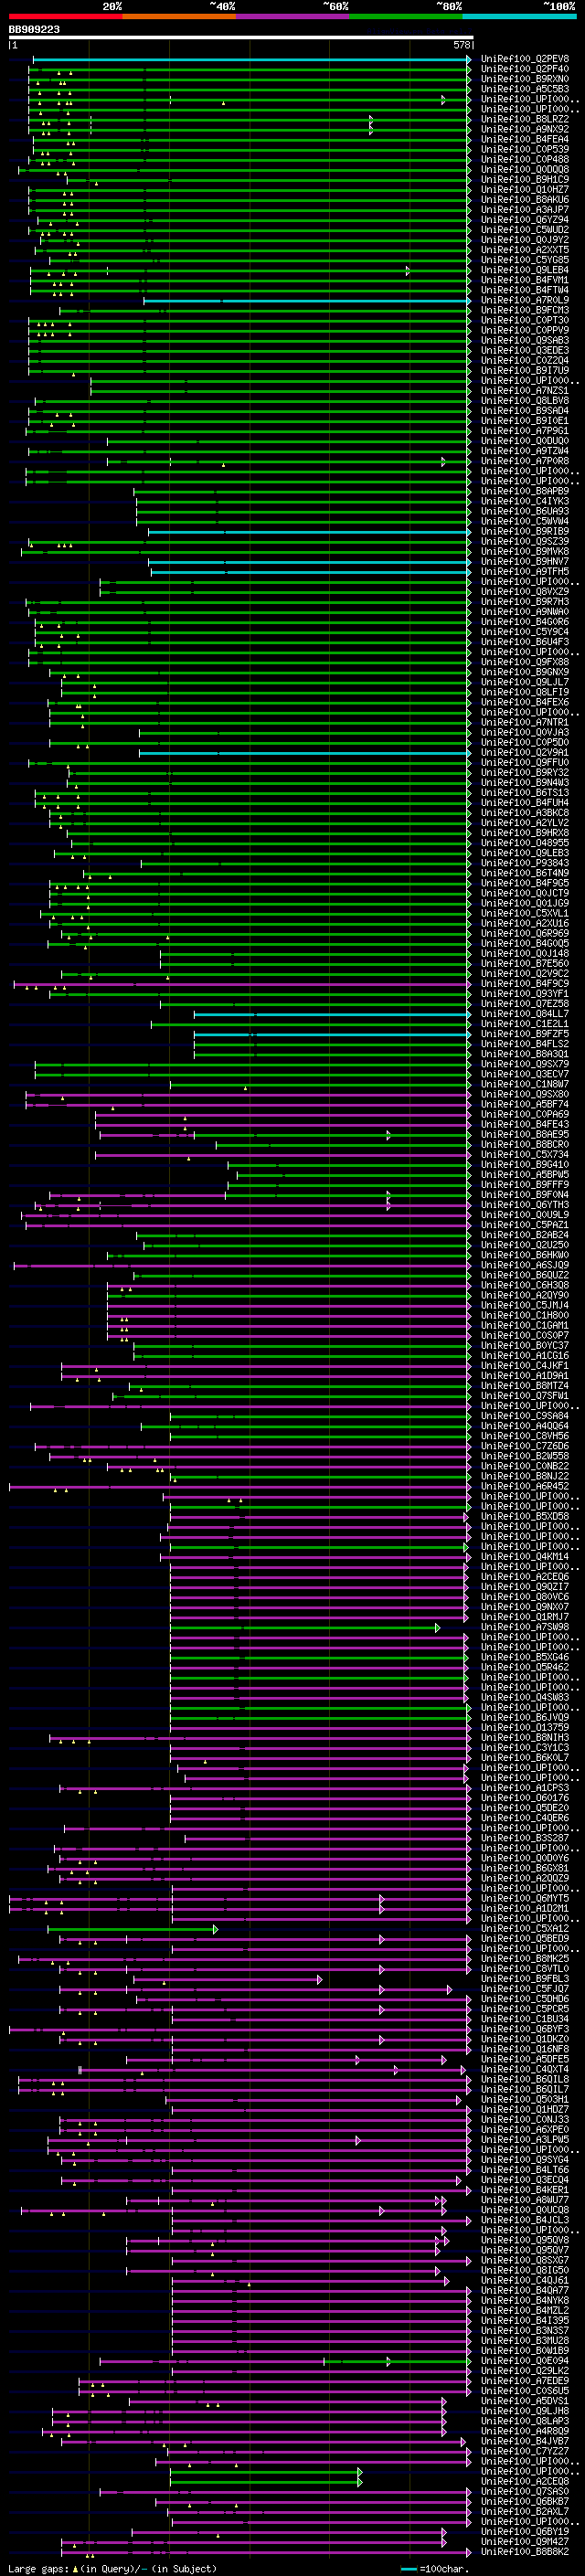
Task: Select hit label UniRef100_B9H1C9
Action: pyautogui.click(x=525, y=180)
